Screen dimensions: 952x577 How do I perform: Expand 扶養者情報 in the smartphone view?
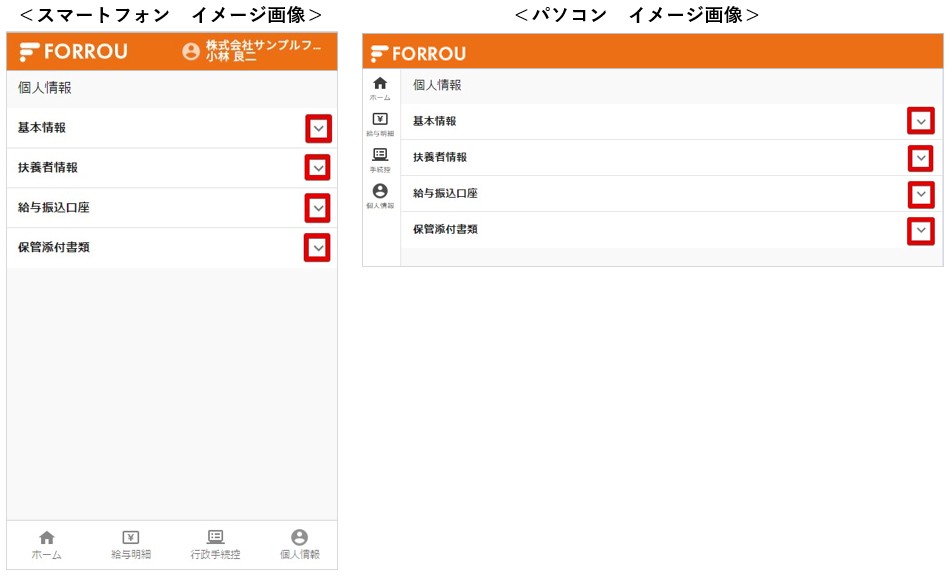(318, 168)
